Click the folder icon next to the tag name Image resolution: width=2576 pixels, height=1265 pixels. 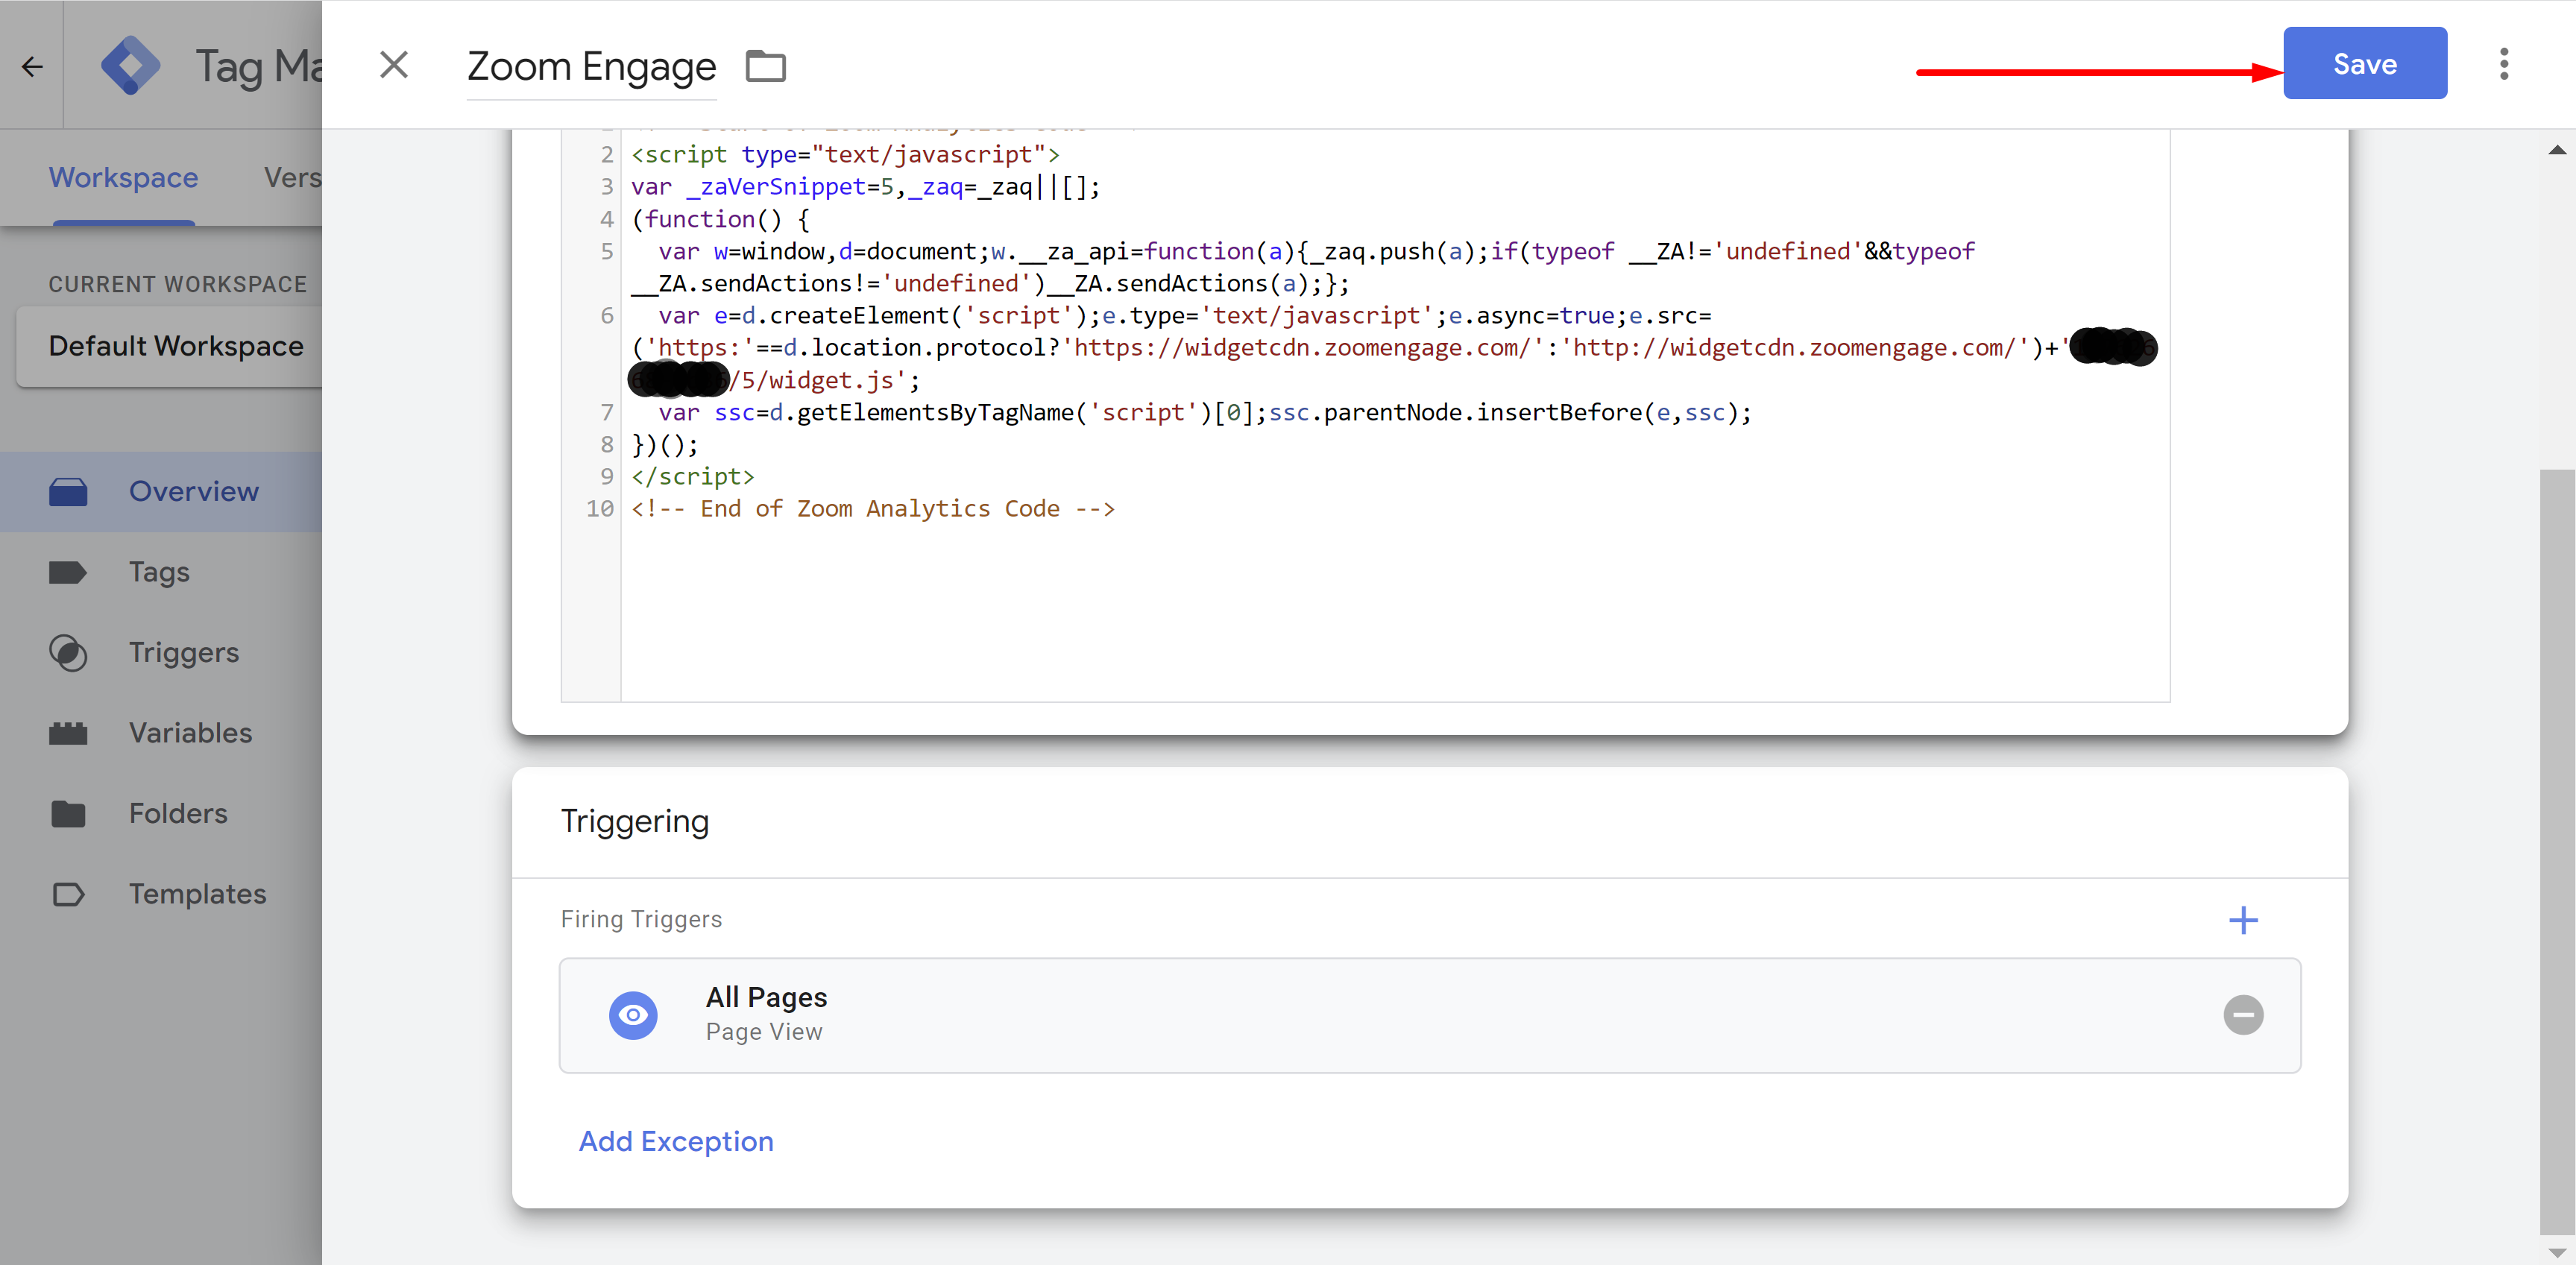[766, 66]
